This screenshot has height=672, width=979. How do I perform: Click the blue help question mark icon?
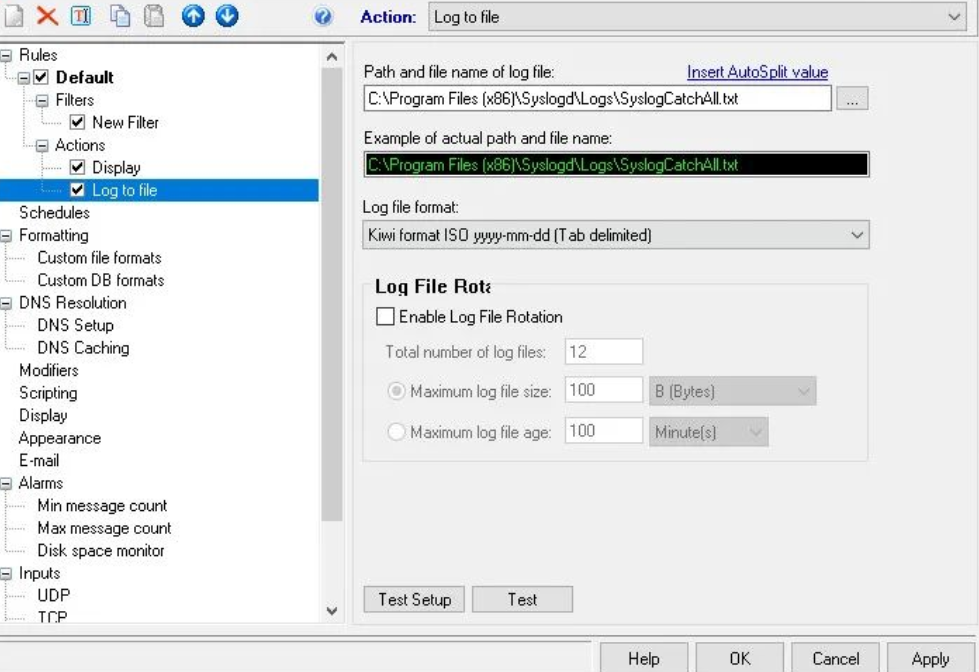(x=323, y=16)
